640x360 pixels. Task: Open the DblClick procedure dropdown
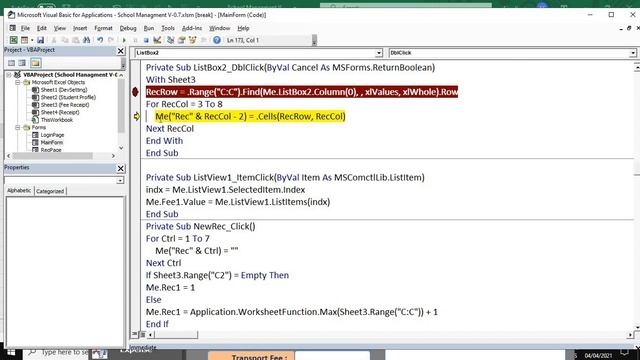click(x=632, y=53)
